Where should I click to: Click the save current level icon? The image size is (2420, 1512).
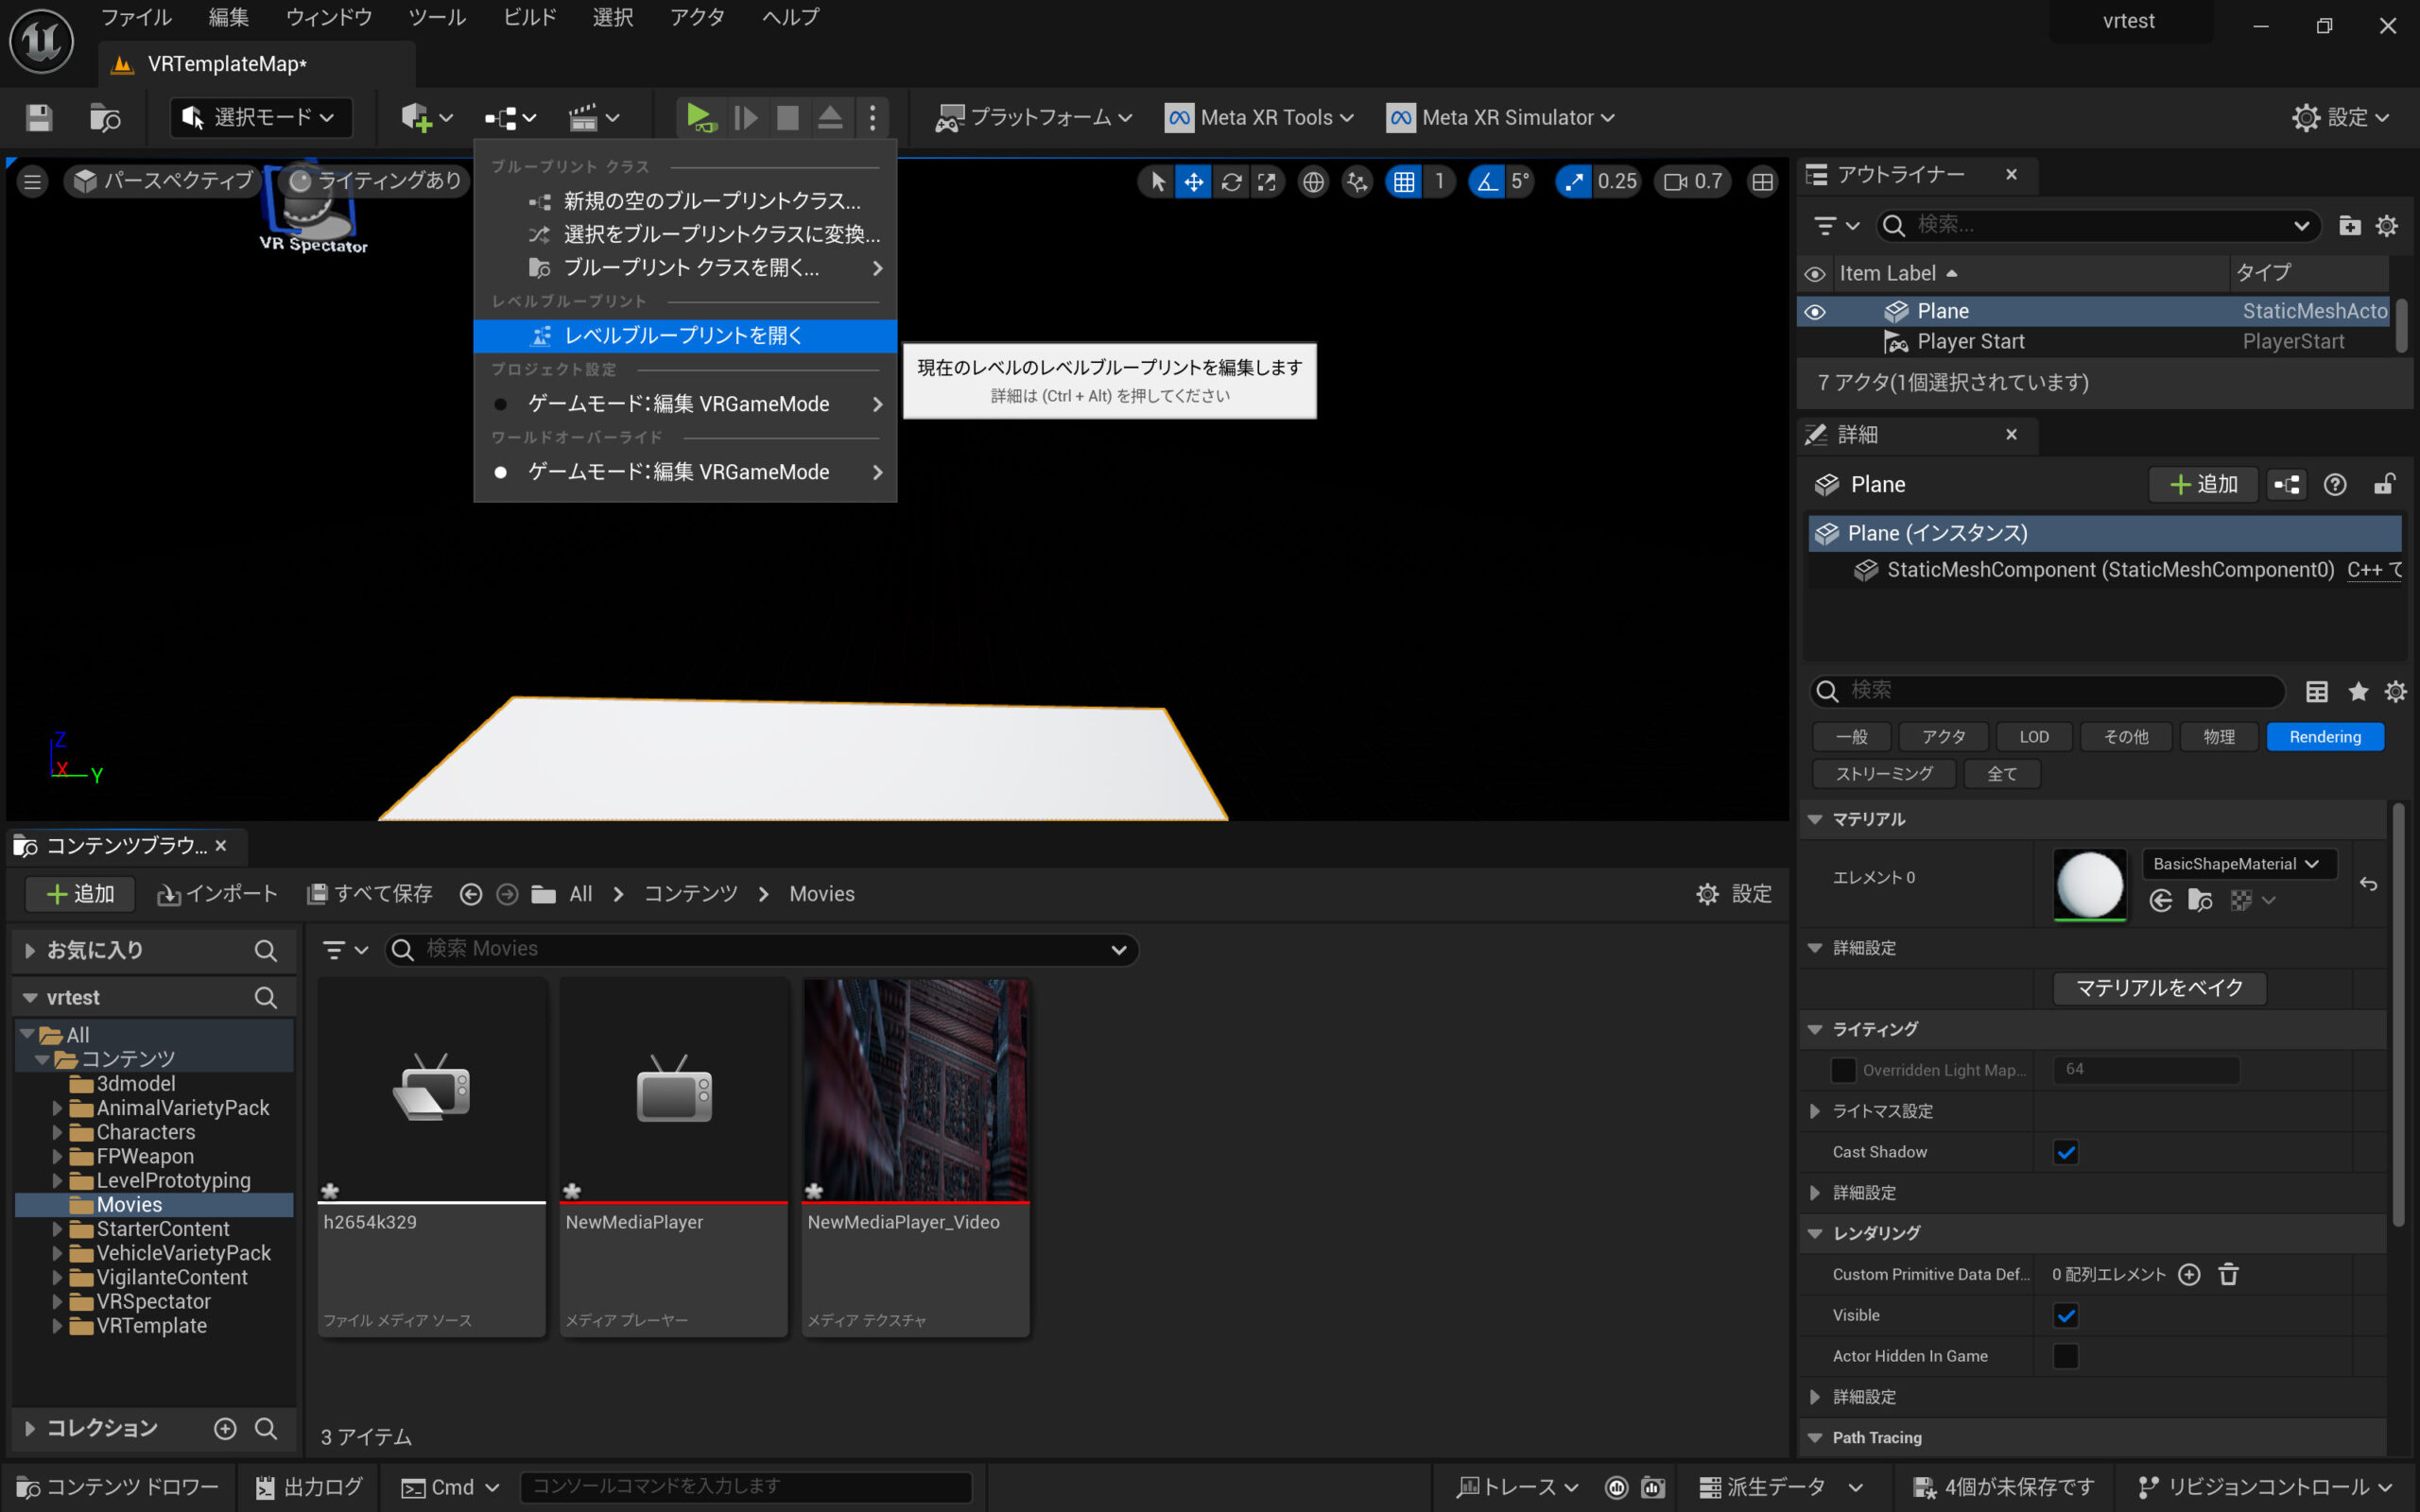pyautogui.click(x=39, y=118)
